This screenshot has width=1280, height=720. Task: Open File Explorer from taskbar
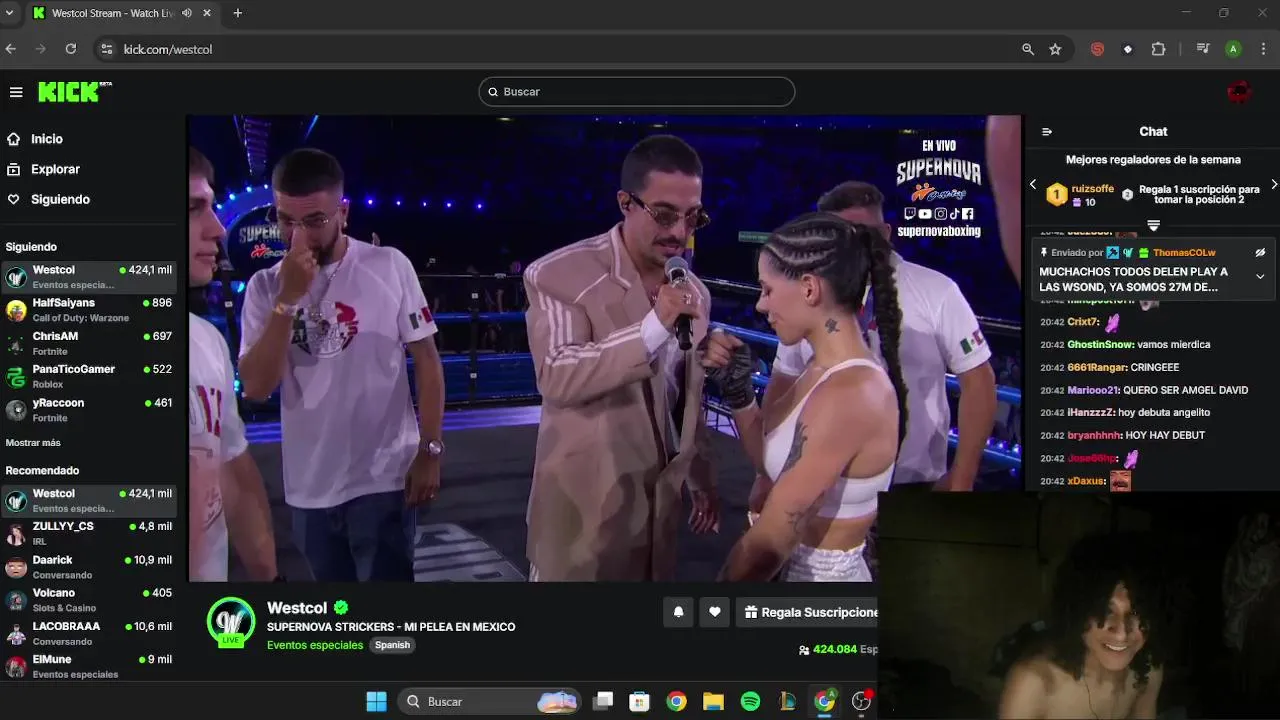pos(713,702)
